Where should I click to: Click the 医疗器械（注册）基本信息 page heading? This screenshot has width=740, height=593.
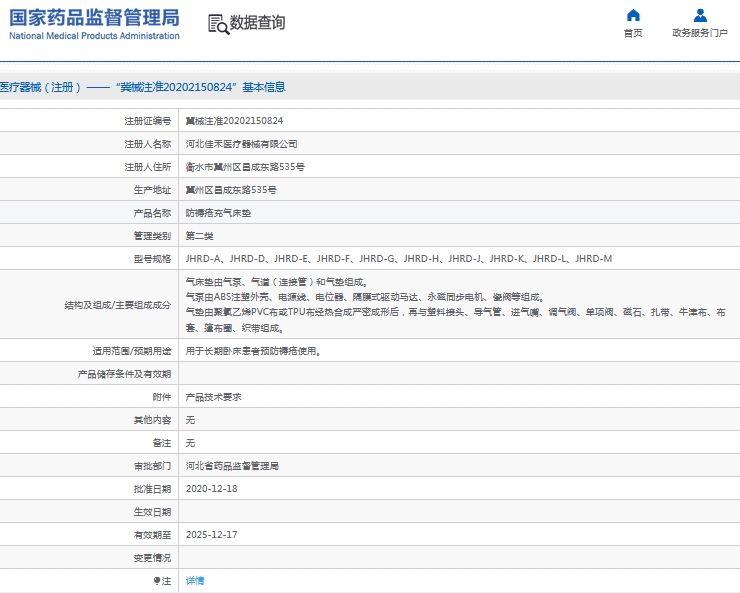(x=143, y=87)
